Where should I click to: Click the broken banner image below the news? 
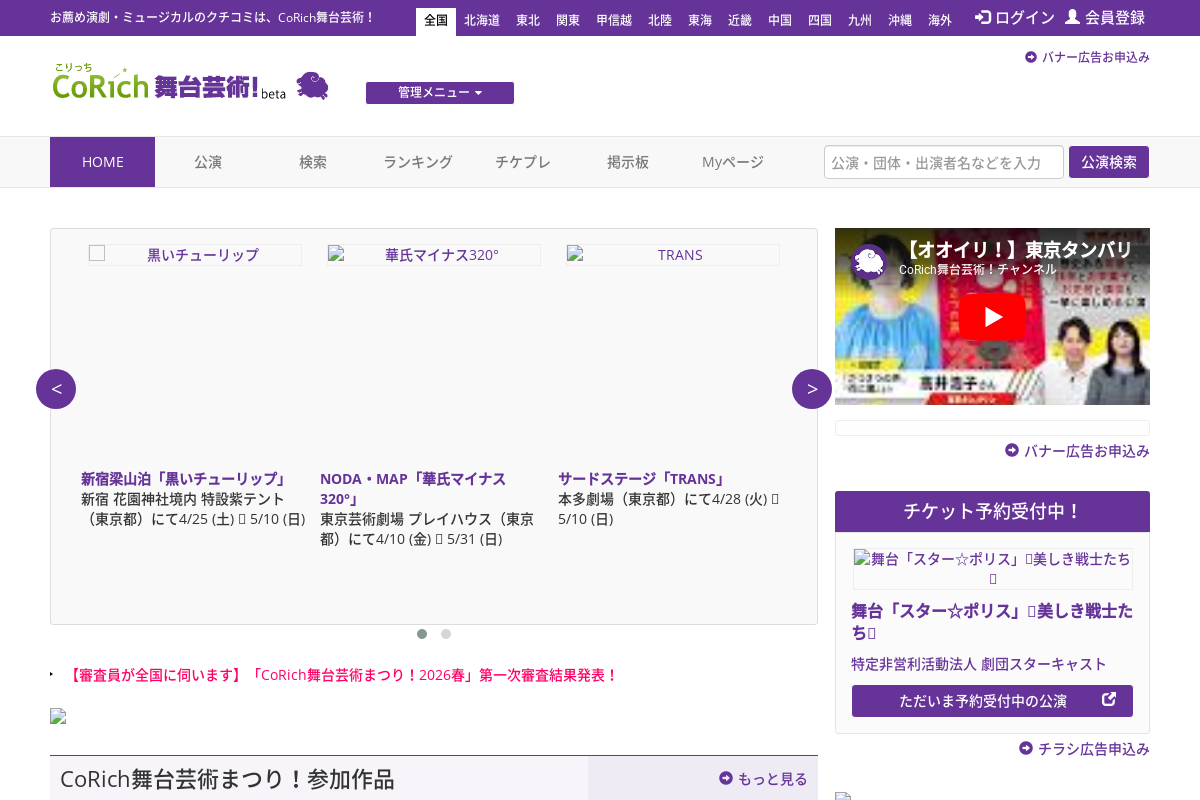tap(58, 716)
